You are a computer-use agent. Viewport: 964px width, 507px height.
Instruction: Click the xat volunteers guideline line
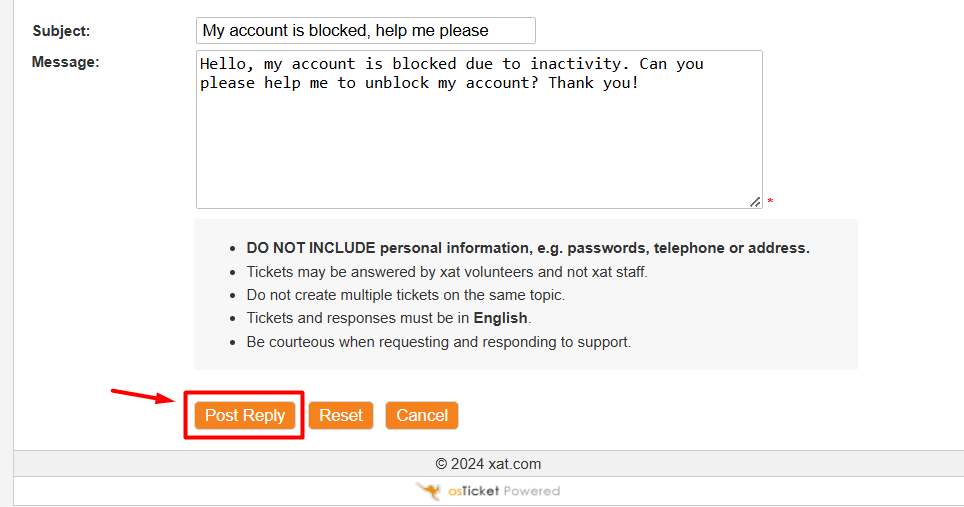click(446, 271)
